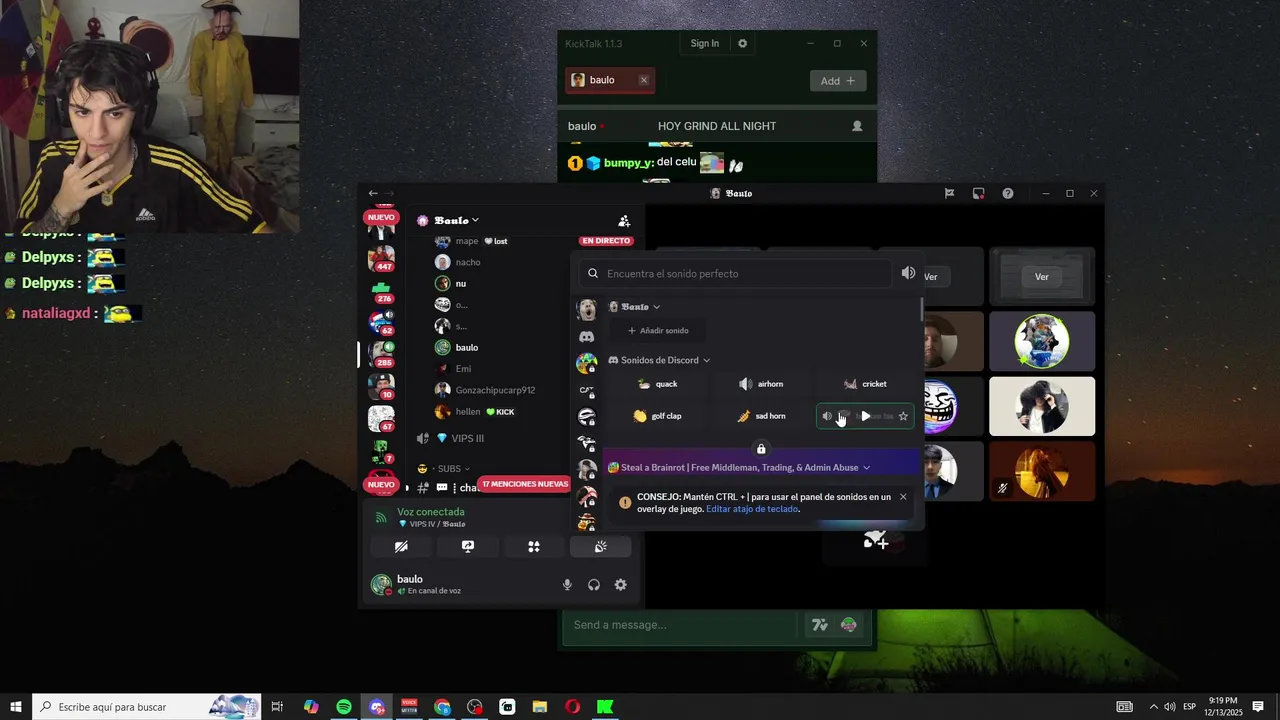Close the baulo chat tab in KickTalk
The image size is (1280, 720).
(644, 80)
